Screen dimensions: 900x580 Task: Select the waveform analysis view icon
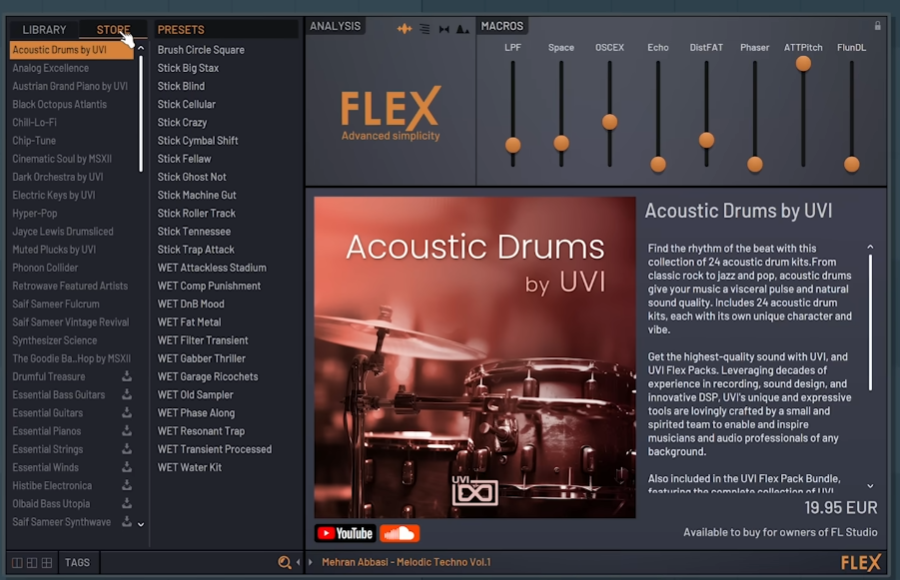point(404,29)
